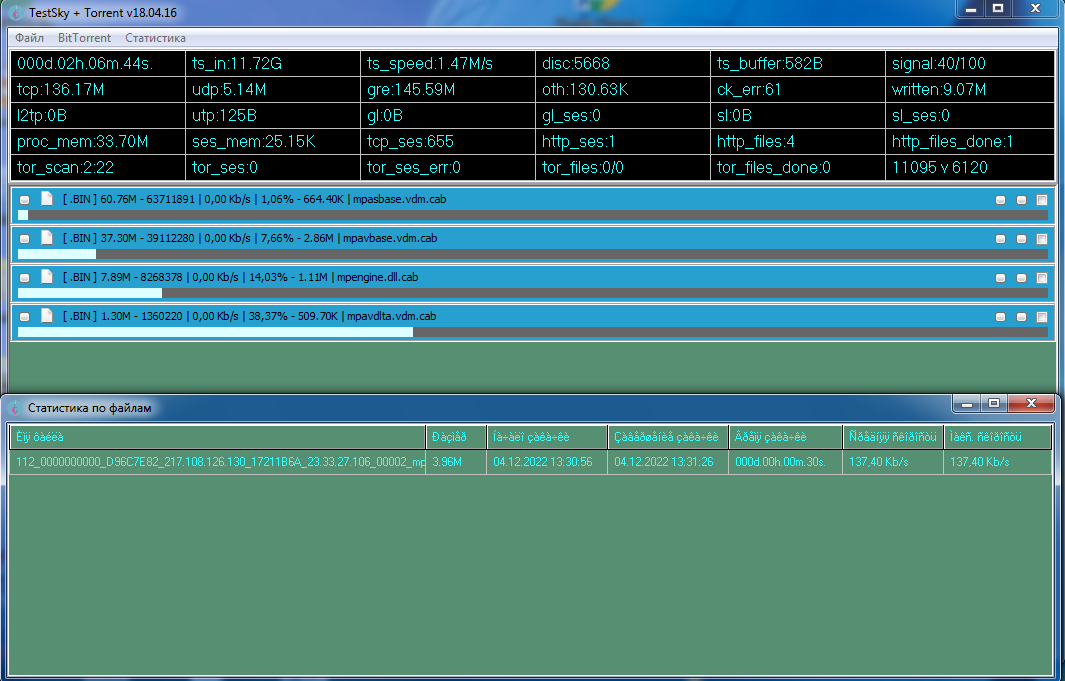The height and width of the screenshot is (681, 1065).
Task: Toggle the left checkbox of mpavdlta.vdm.cab
Action: click(24, 317)
